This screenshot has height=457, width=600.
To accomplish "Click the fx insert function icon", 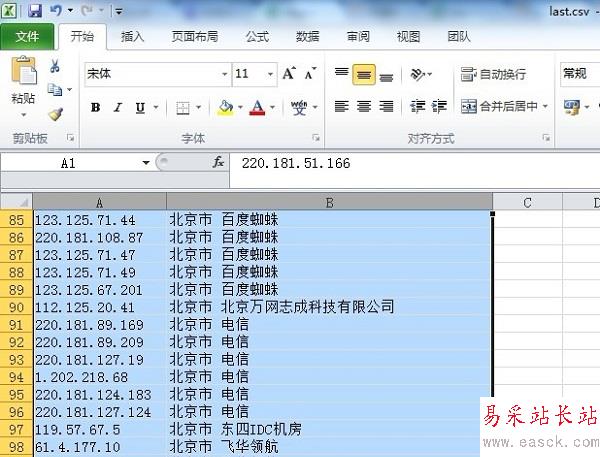I will [218, 162].
